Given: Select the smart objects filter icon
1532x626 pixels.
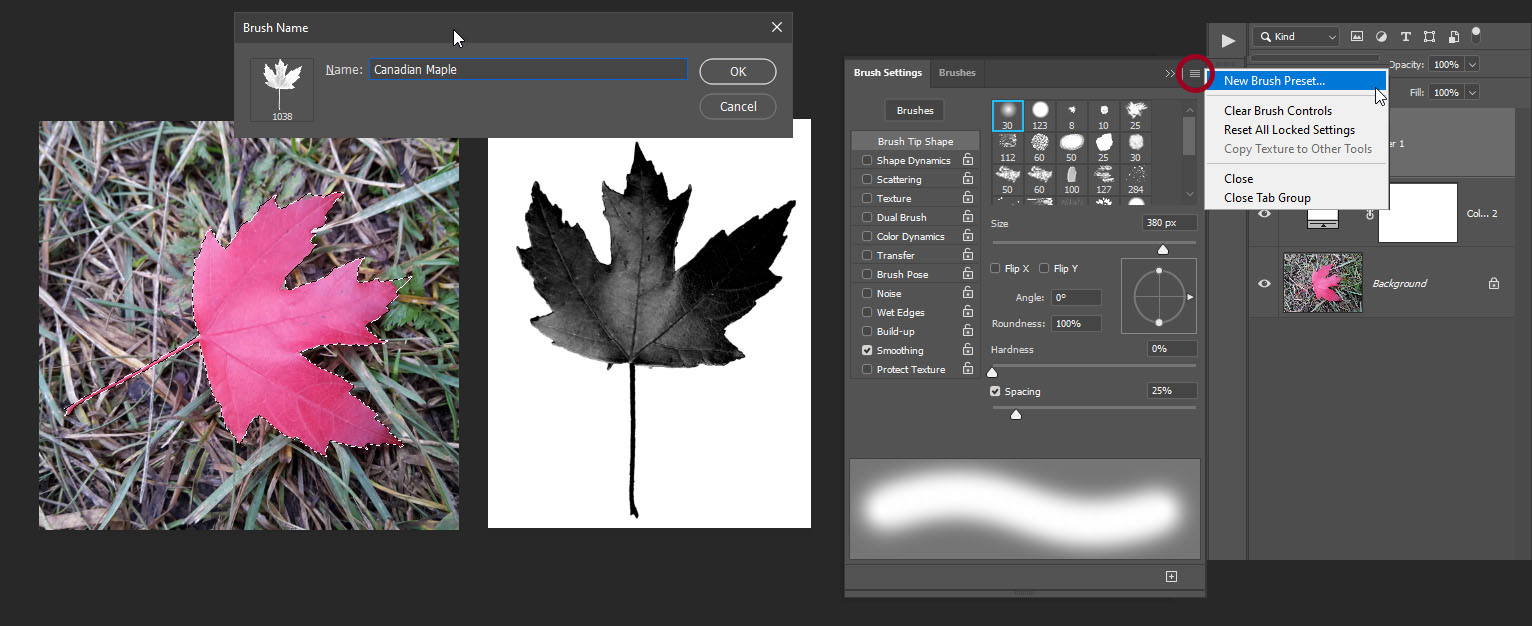Looking at the screenshot, I should point(1453,36).
